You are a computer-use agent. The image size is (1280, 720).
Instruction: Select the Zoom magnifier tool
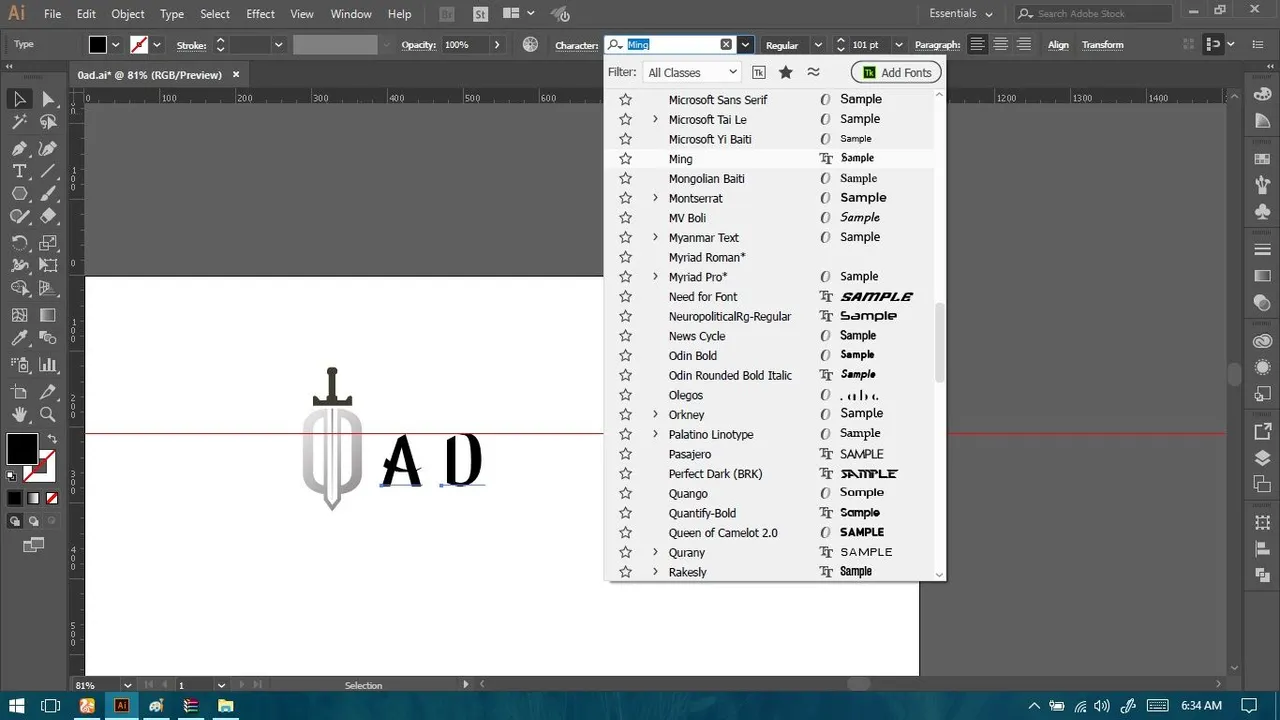point(48,414)
